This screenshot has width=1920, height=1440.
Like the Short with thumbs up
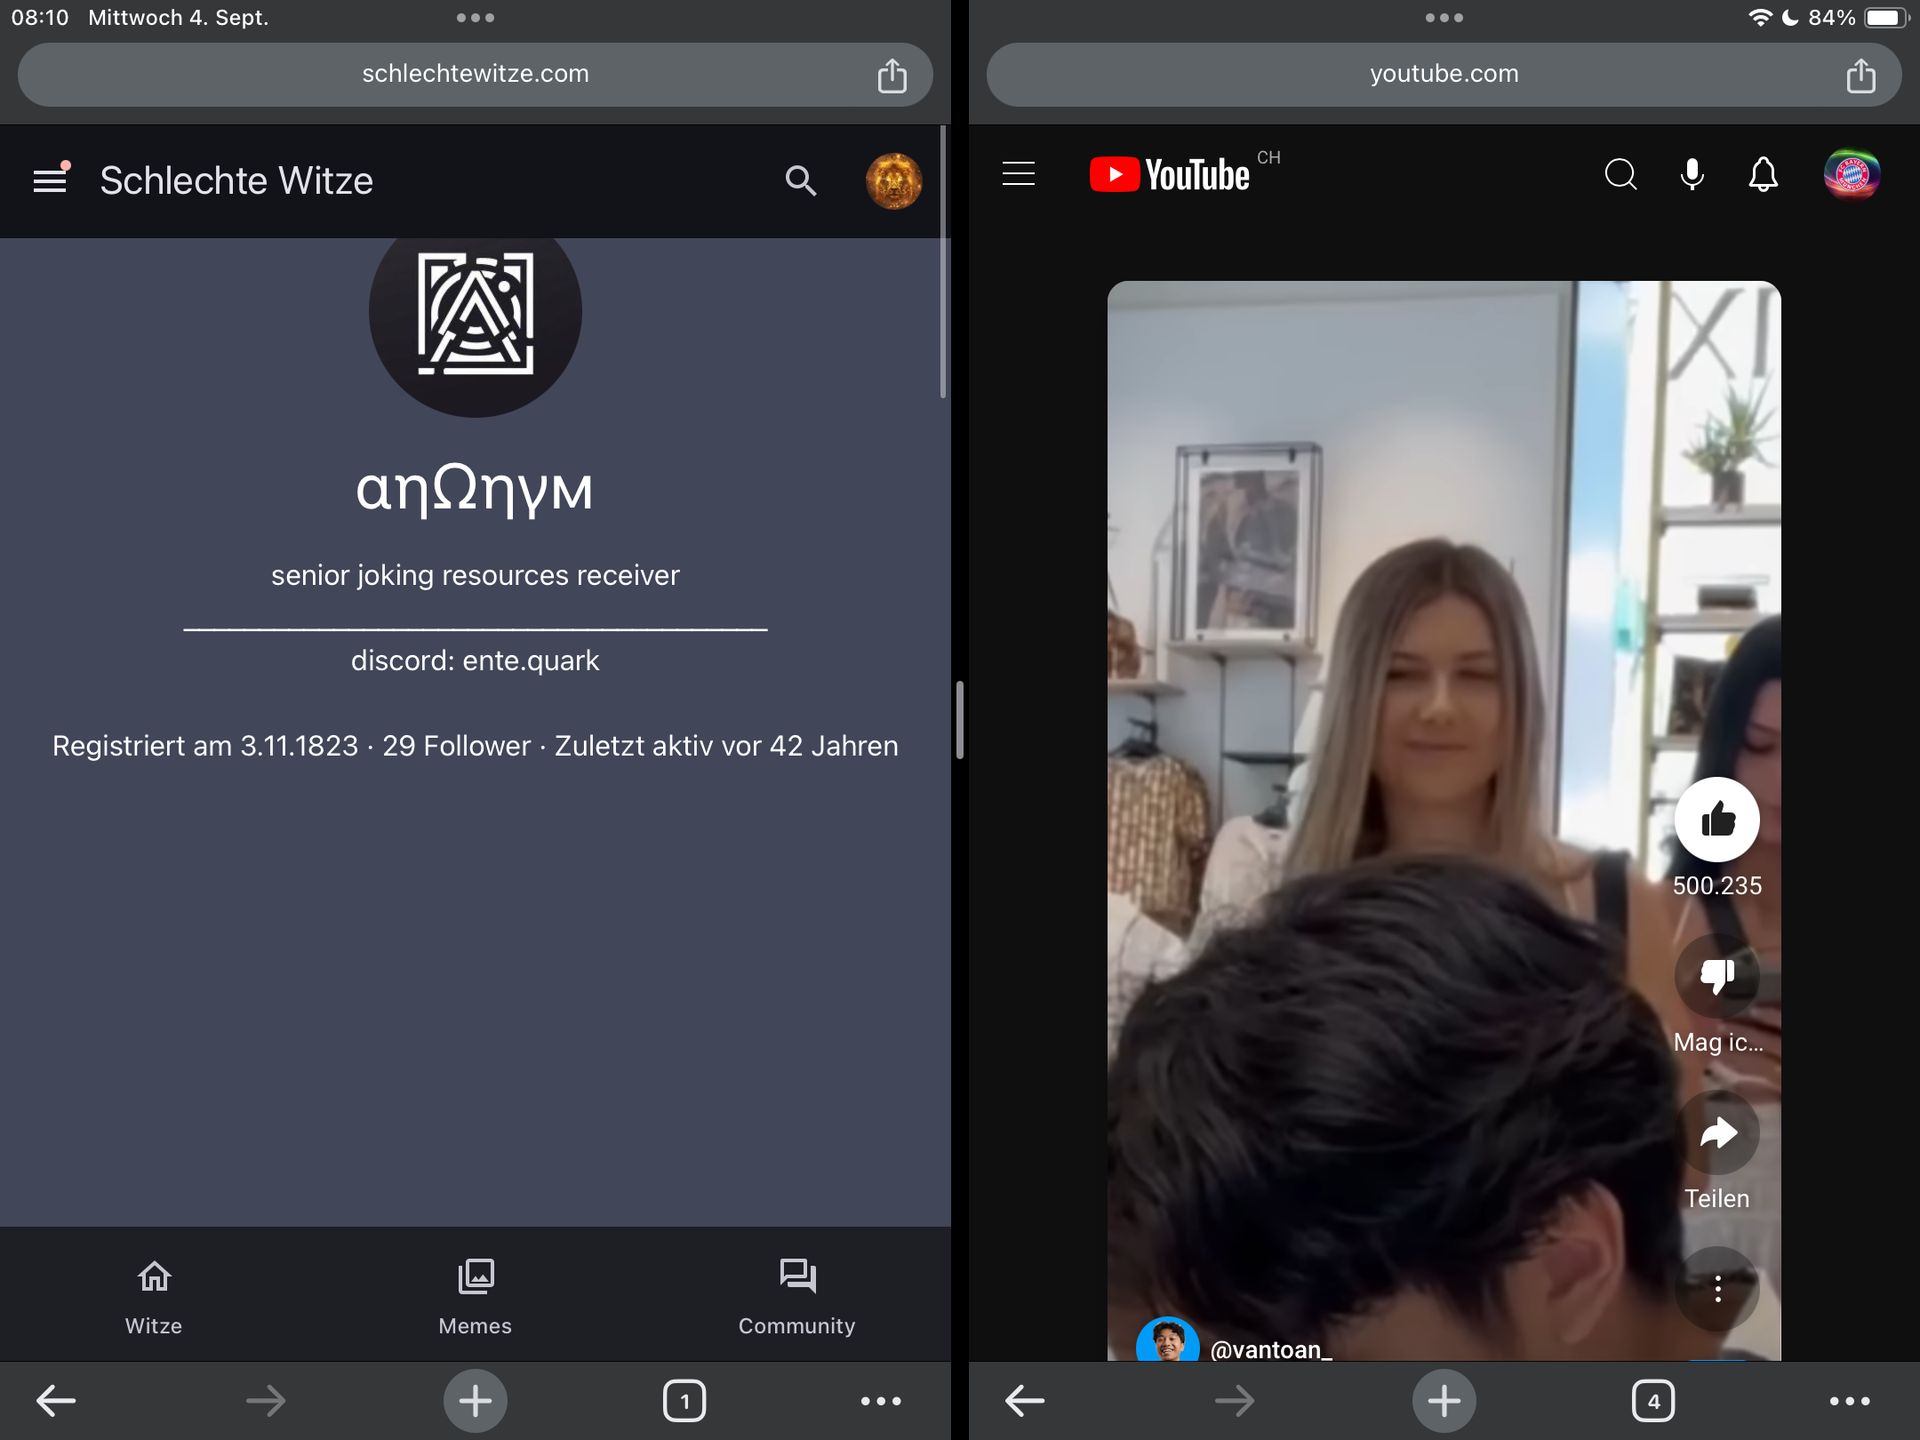tap(1717, 820)
